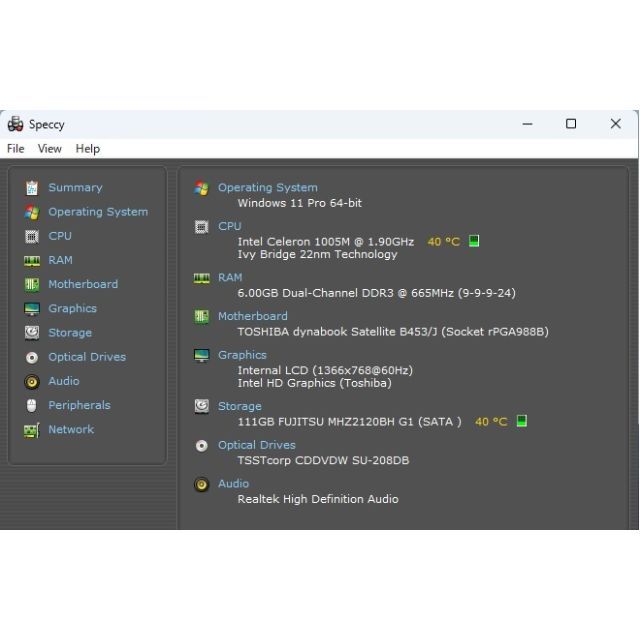
Task: Click 'Realtek High Definition Audio' text
Action: point(318,499)
